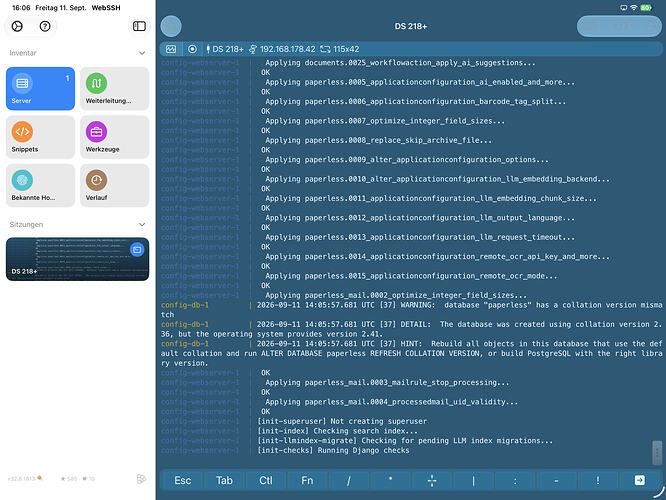
Task: Collapse the Inventar section
Action: coord(142,53)
